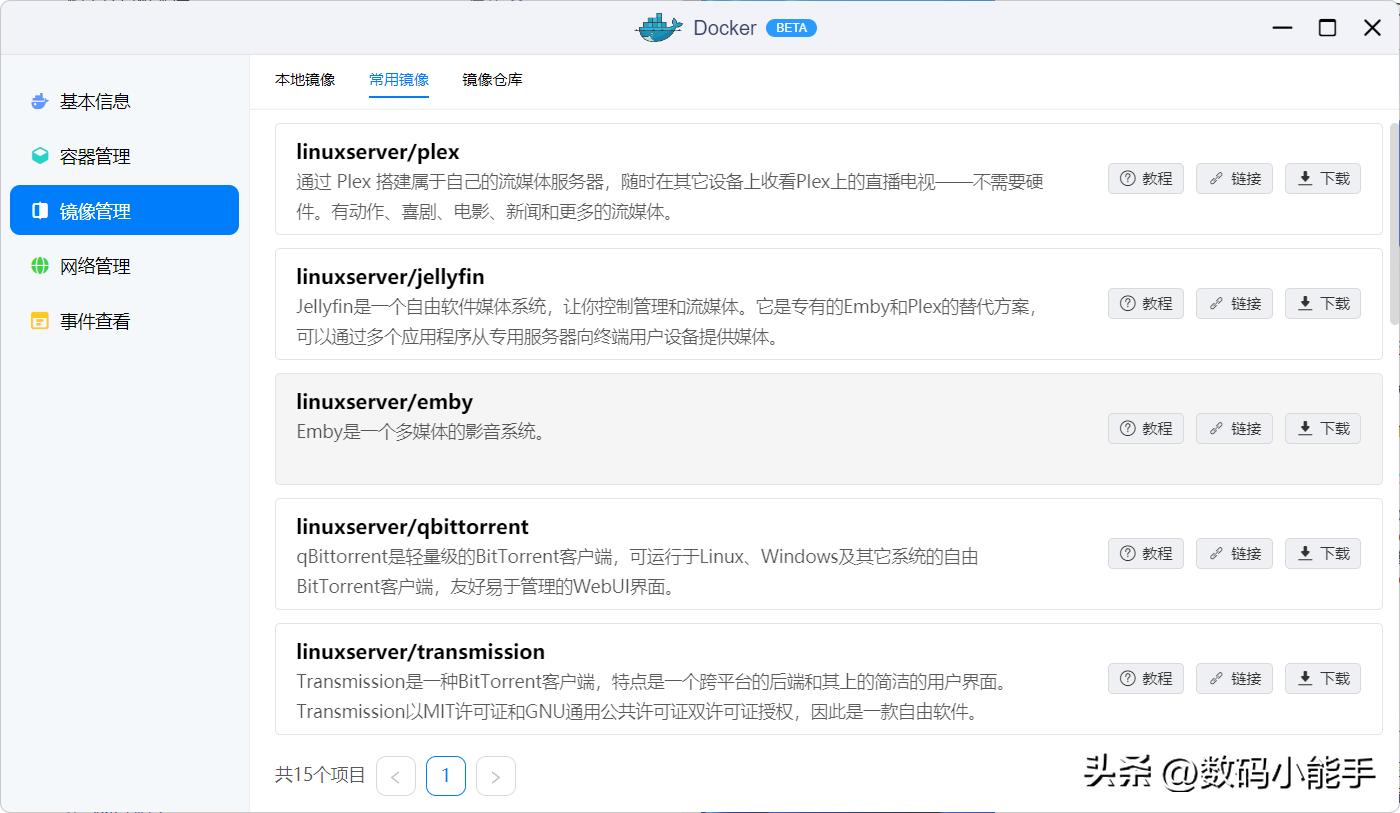The height and width of the screenshot is (813, 1400).
Task: Click the download icon for linuxserver/emby
Action: click(x=1306, y=428)
